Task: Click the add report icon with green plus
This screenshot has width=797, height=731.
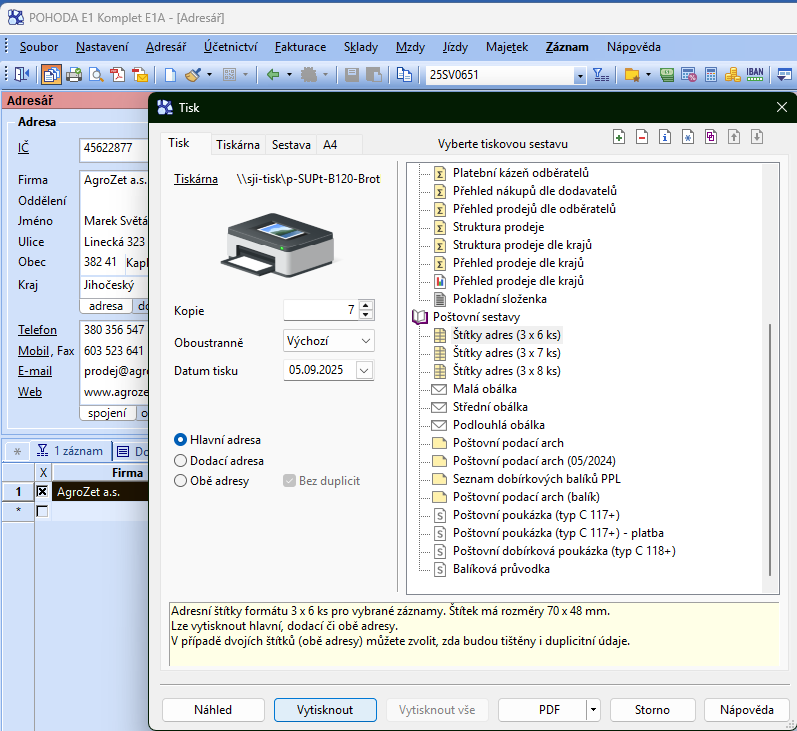Action: 619,137
